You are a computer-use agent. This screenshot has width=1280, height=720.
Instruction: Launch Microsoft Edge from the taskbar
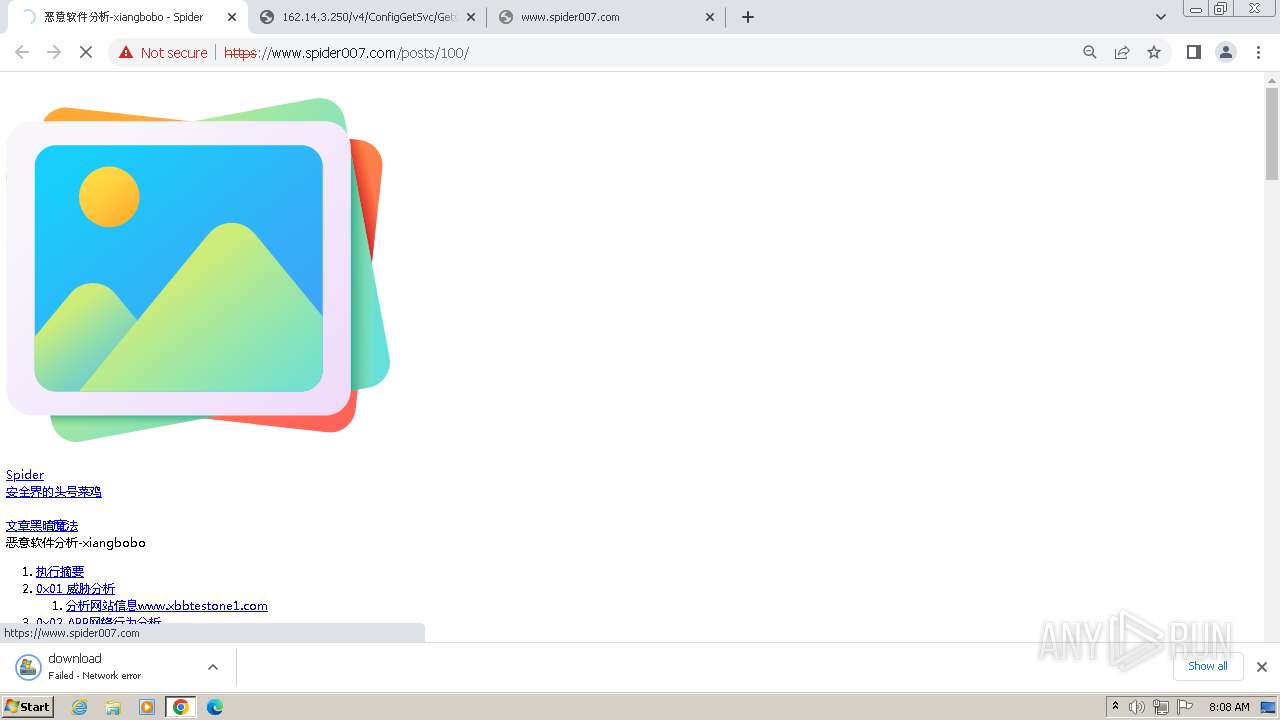coord(215,707)
